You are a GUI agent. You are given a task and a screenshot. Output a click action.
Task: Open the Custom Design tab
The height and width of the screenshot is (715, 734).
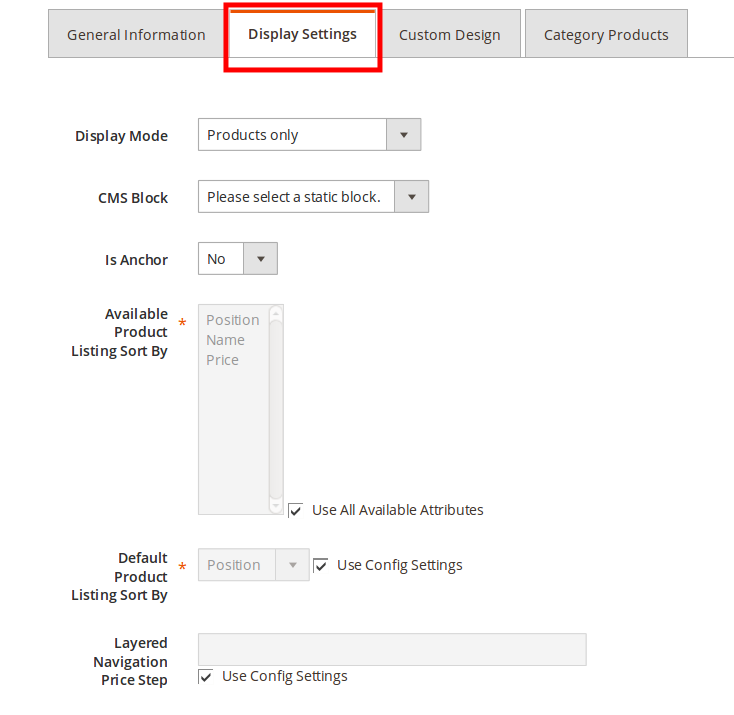click(x=449, y=35)
